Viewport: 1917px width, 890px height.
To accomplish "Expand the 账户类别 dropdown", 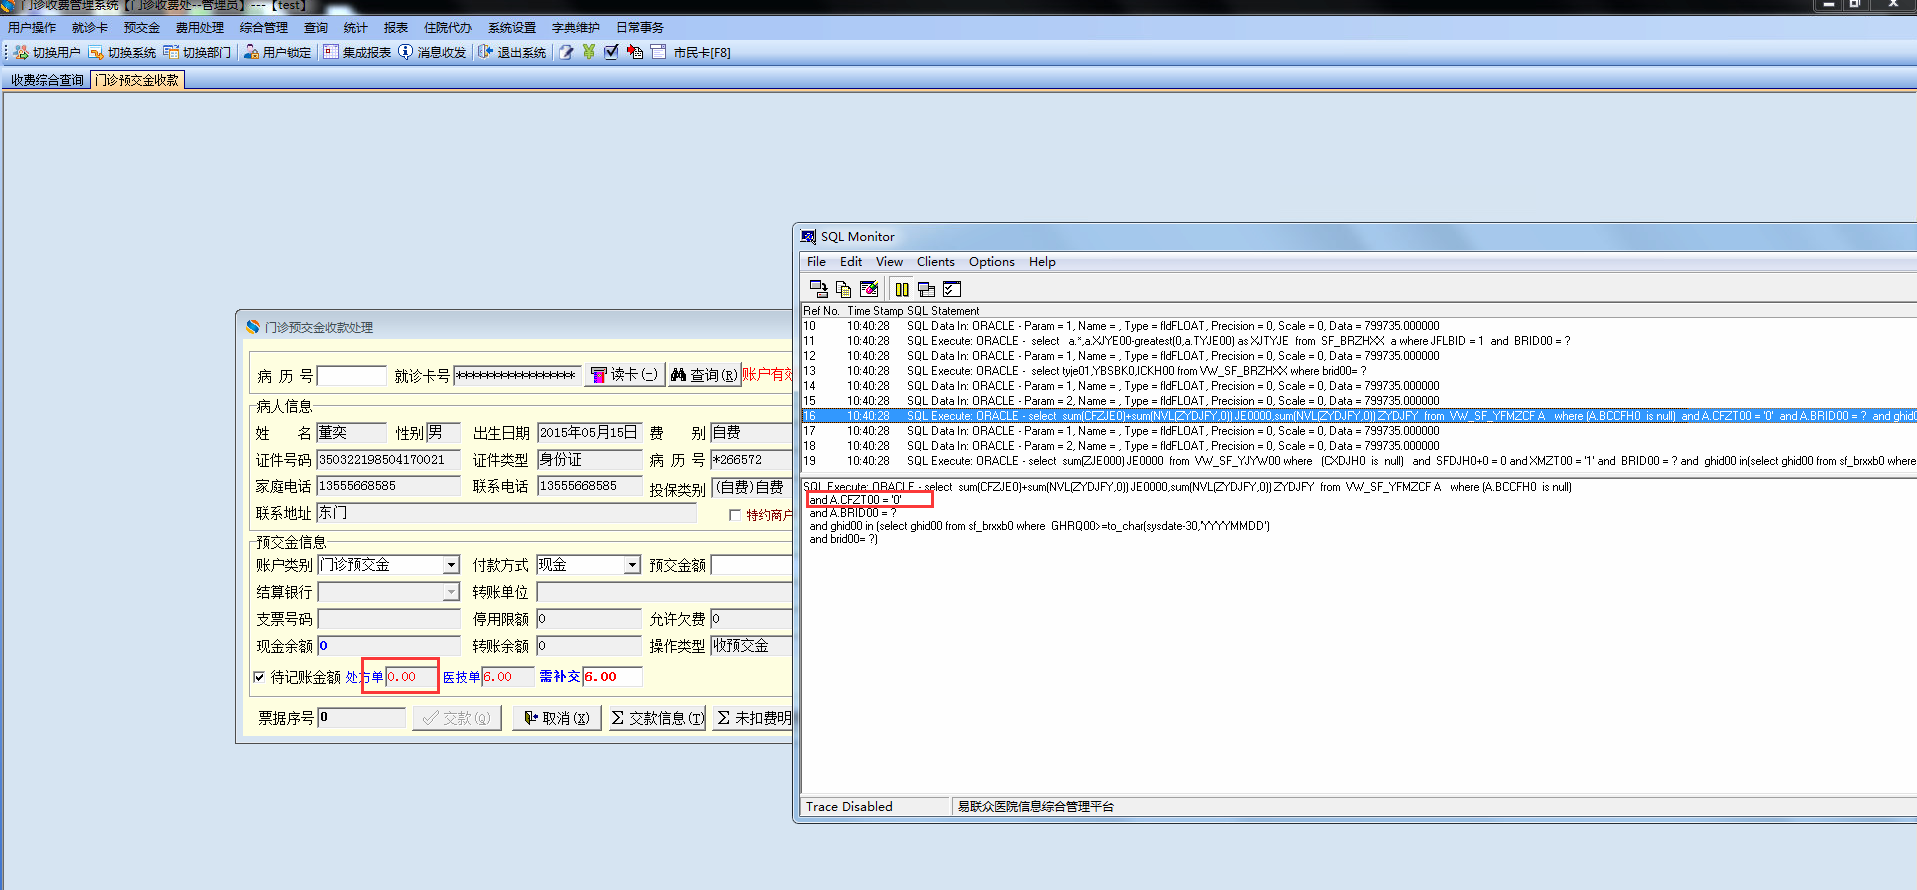I will coord(451,565).
